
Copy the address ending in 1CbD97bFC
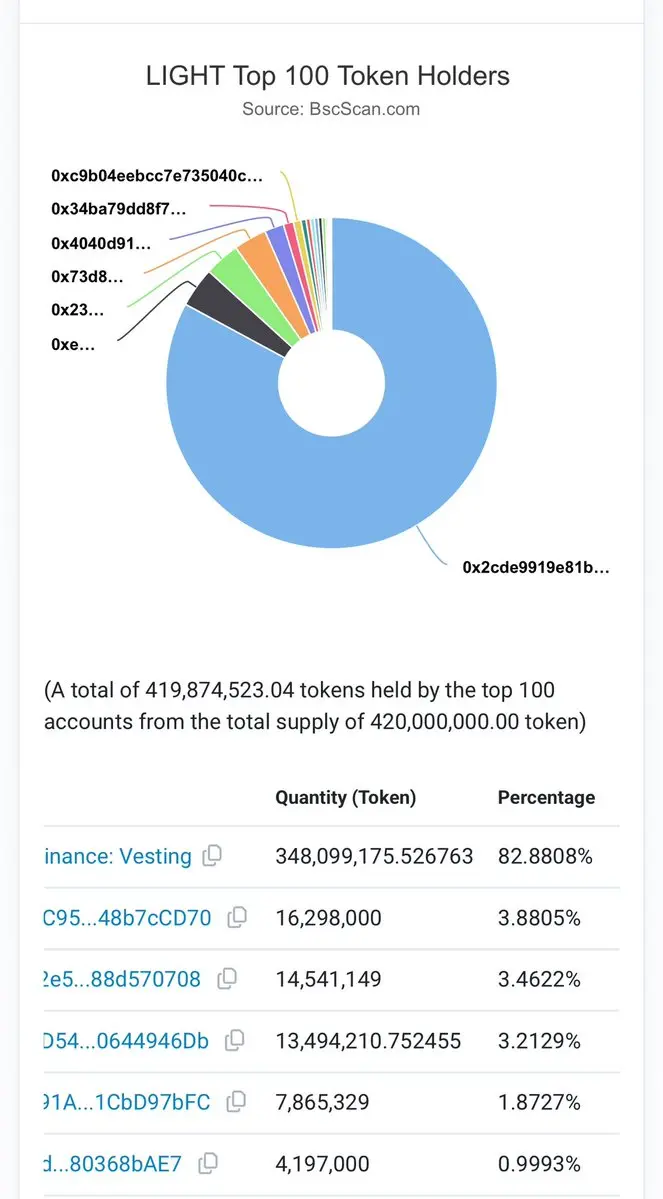pyautogui.click(x=236, y=1102)
